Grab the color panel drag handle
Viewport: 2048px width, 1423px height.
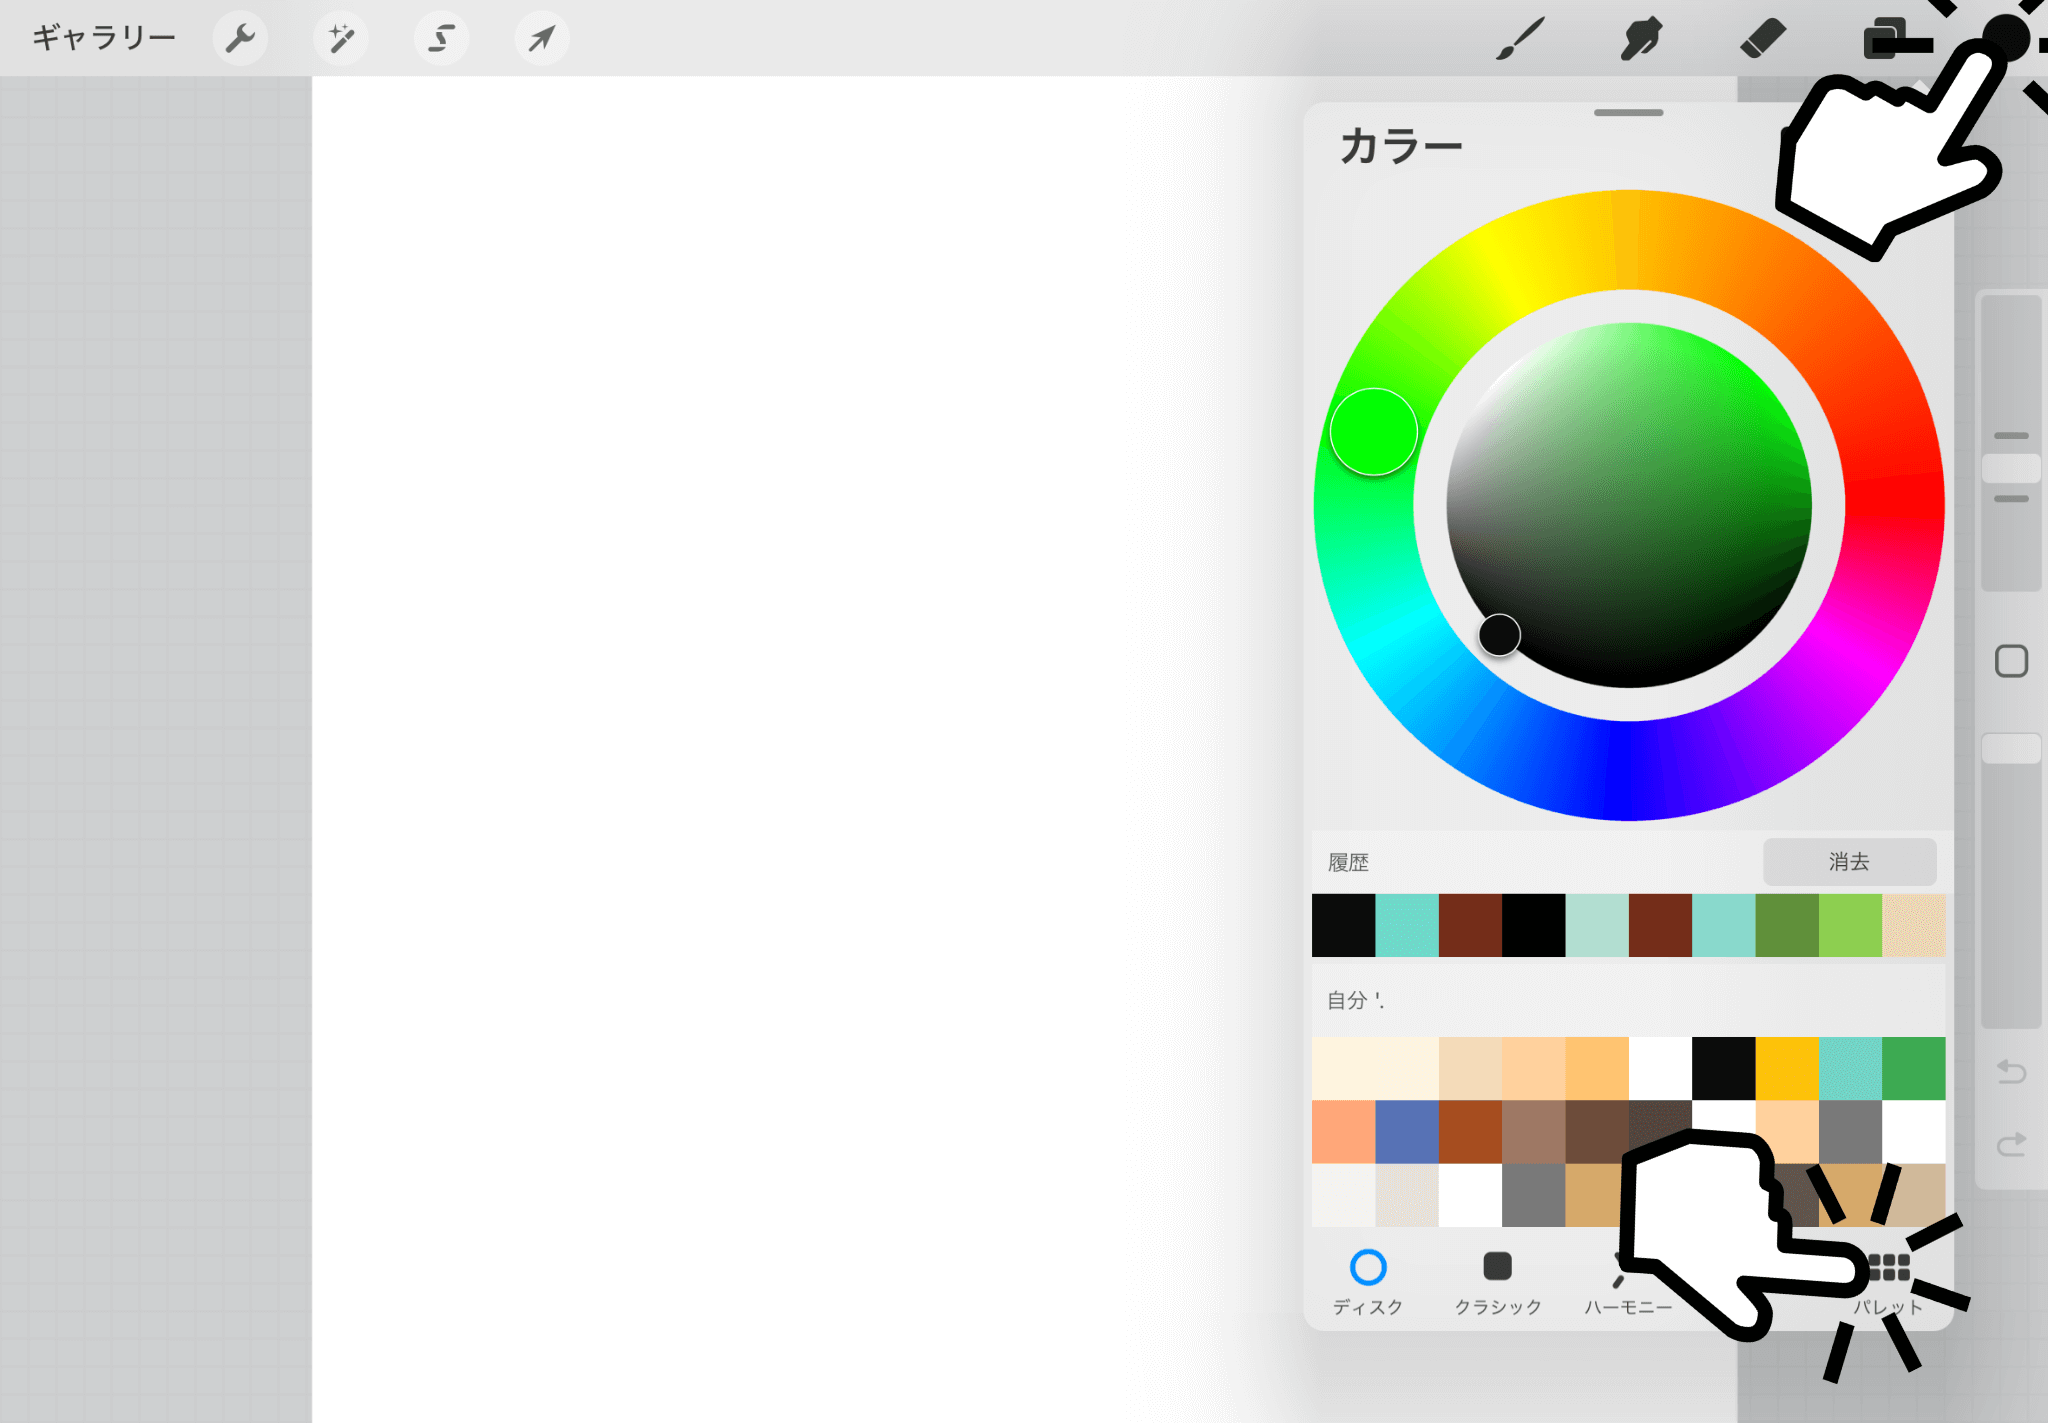pos(1628,113)
